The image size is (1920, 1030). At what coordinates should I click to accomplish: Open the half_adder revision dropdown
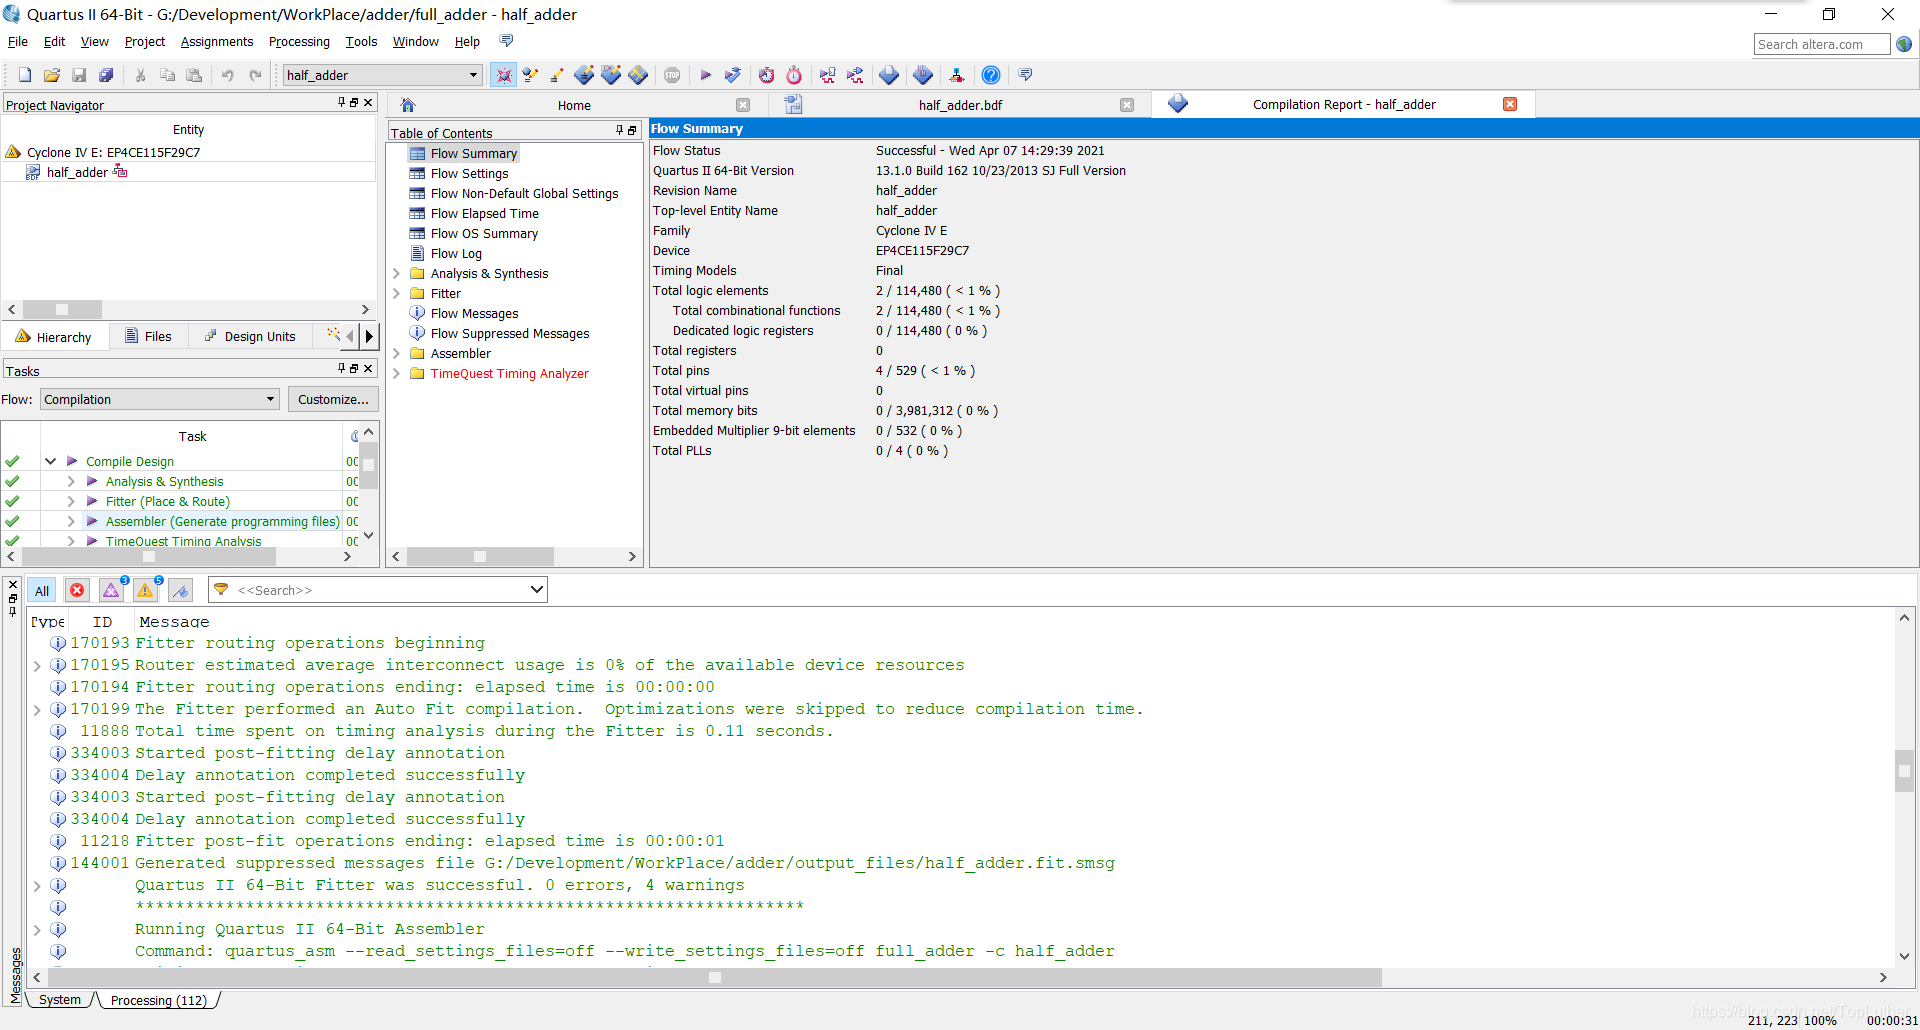[x=382, y=75]
